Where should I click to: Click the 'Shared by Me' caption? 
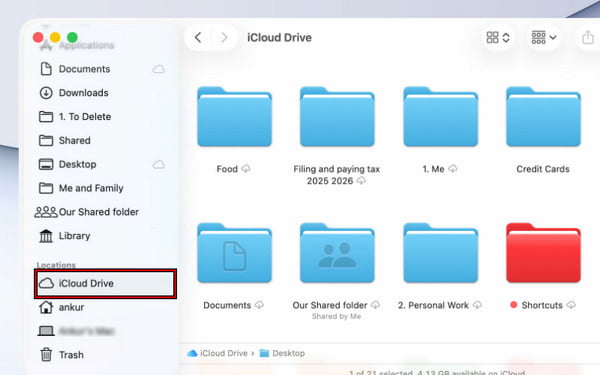(x=336, y=316)
